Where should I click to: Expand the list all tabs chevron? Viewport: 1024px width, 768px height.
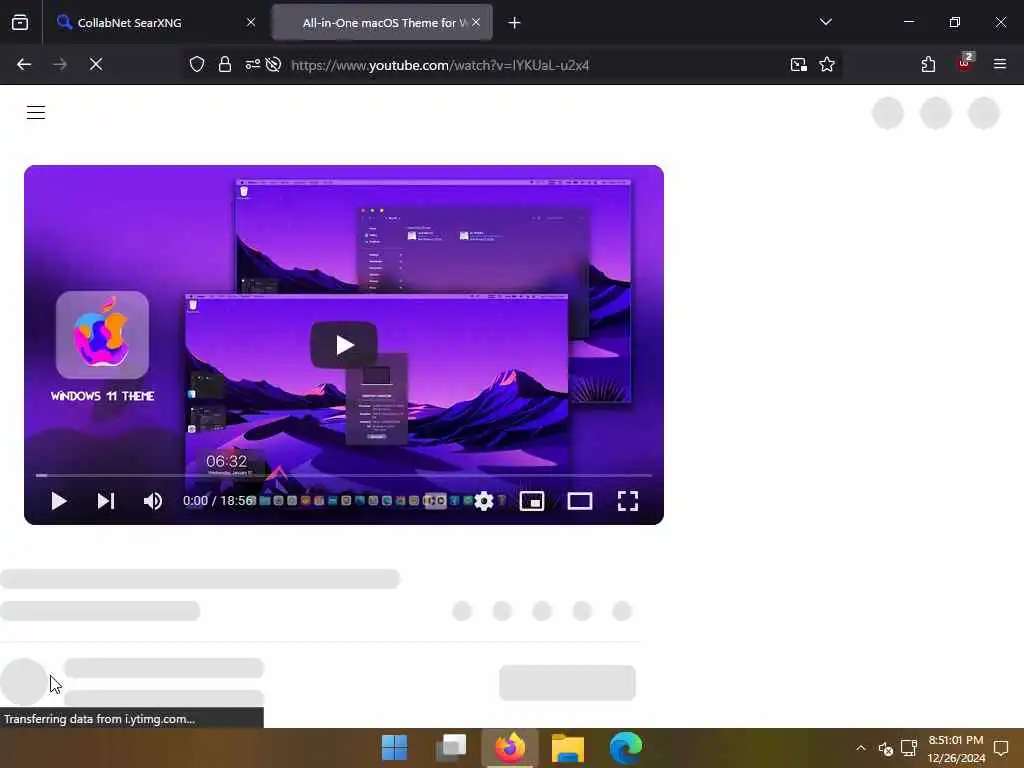pyautogui.click(x=826, y=22)
